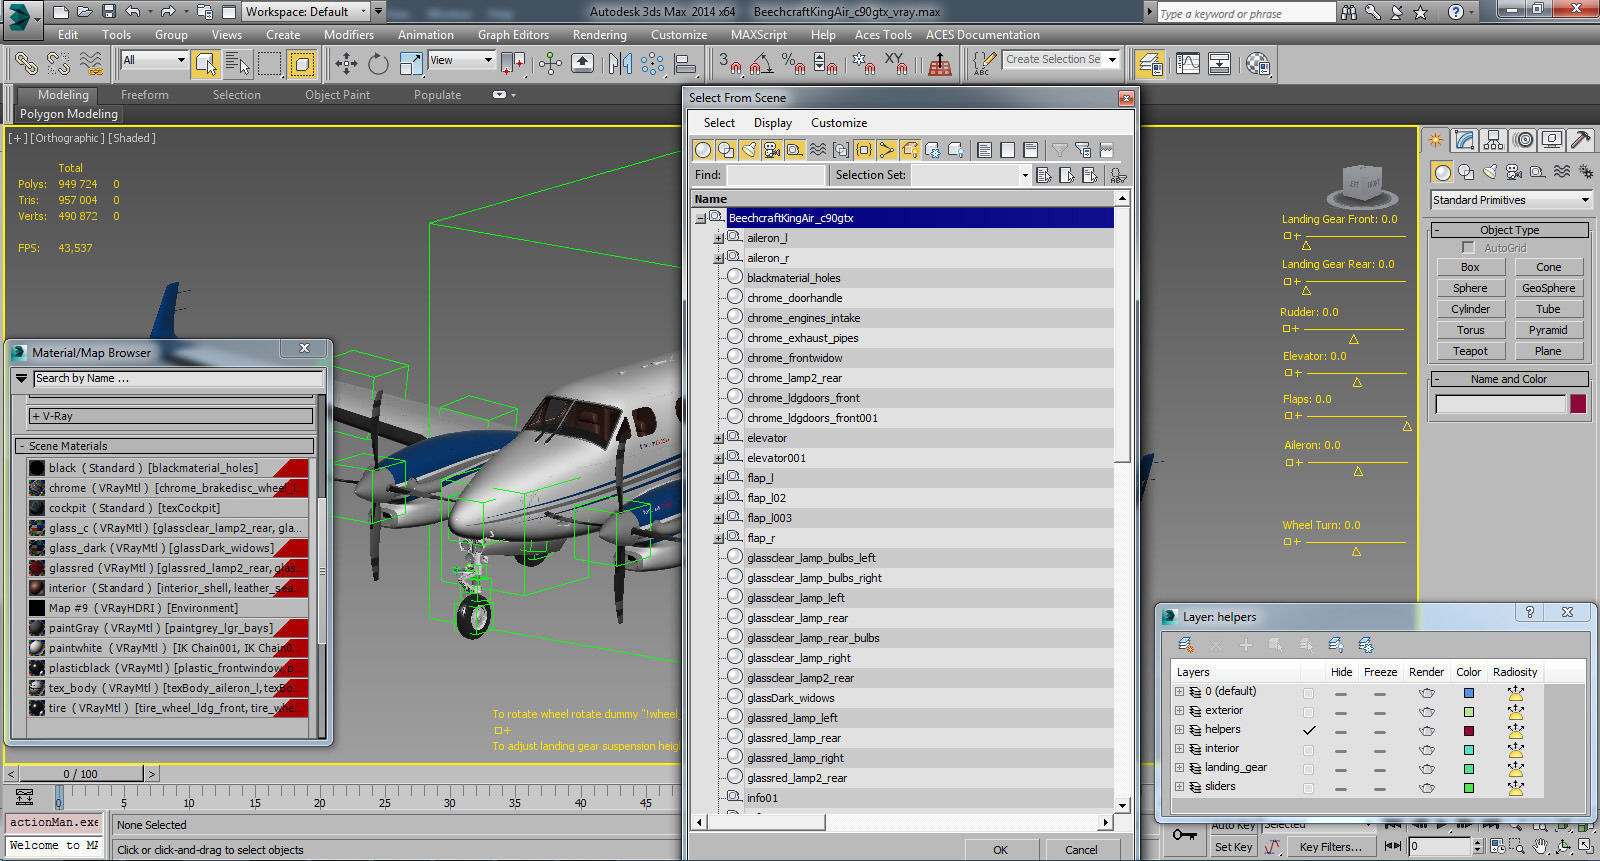This screenshot has height=861, width=1600.
Task: Open the Rendering menu
Action: point(600,35)
